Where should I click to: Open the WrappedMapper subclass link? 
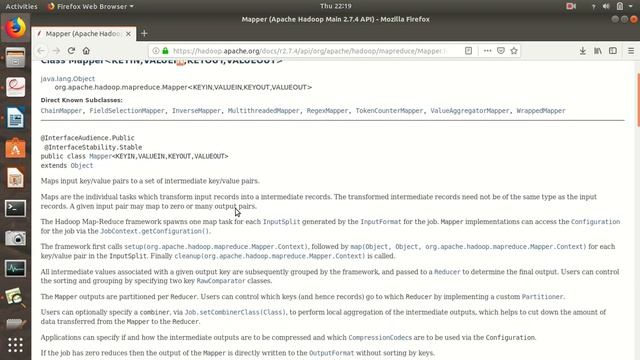pyautogui.click(x=541, y=111)
